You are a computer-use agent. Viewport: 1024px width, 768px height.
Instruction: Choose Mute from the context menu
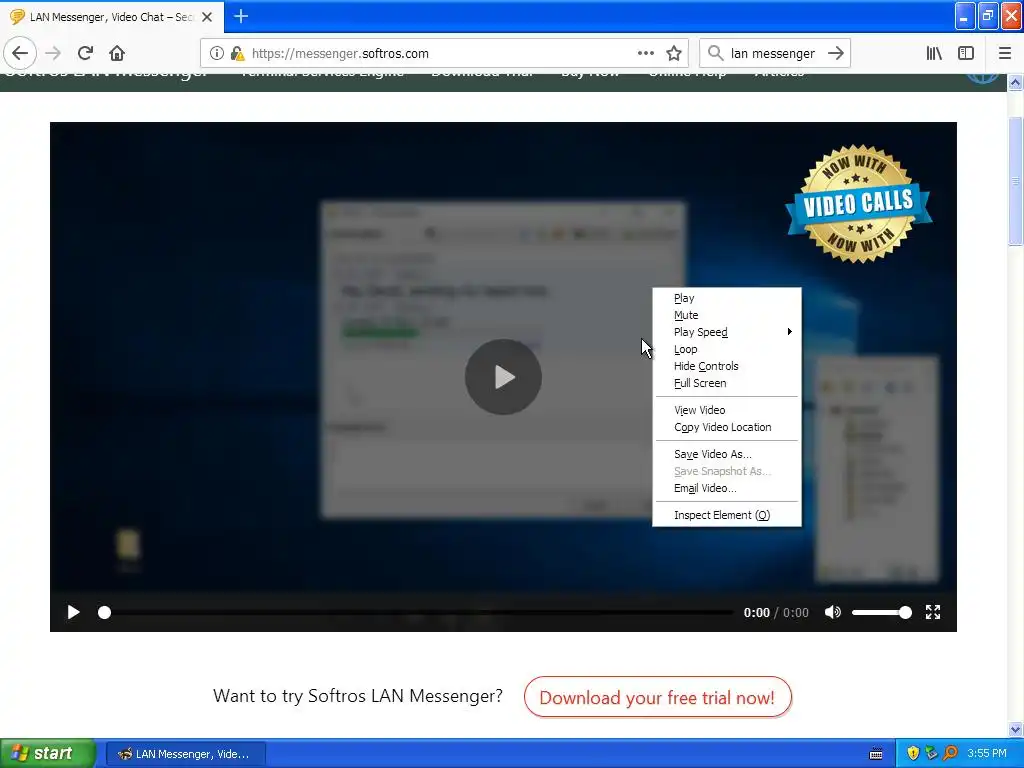coord(727,315)
